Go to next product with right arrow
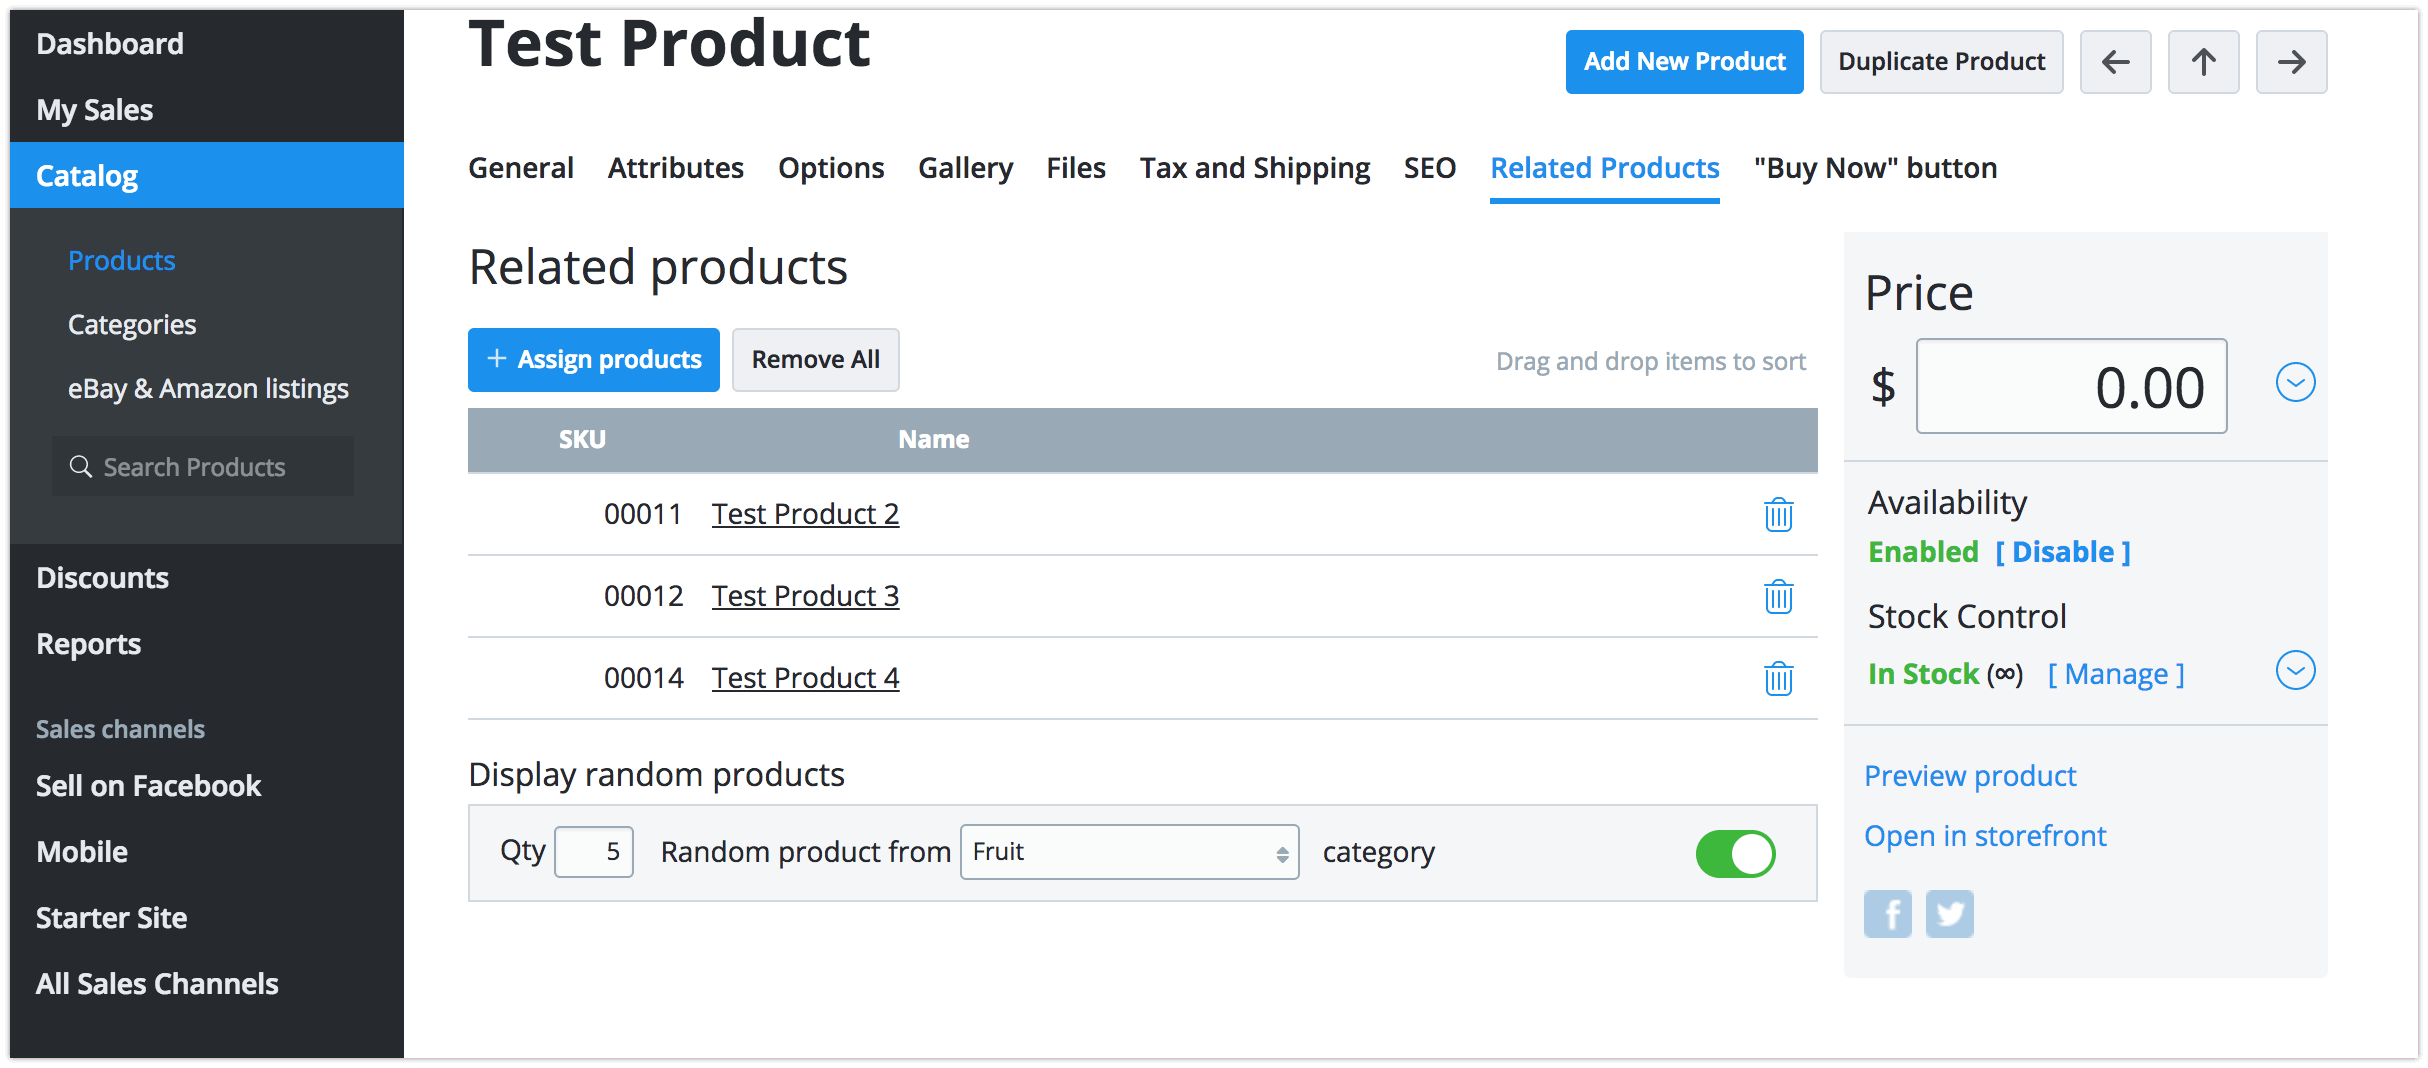Screen dimensions: 2428x1068 click(2291, 62)
